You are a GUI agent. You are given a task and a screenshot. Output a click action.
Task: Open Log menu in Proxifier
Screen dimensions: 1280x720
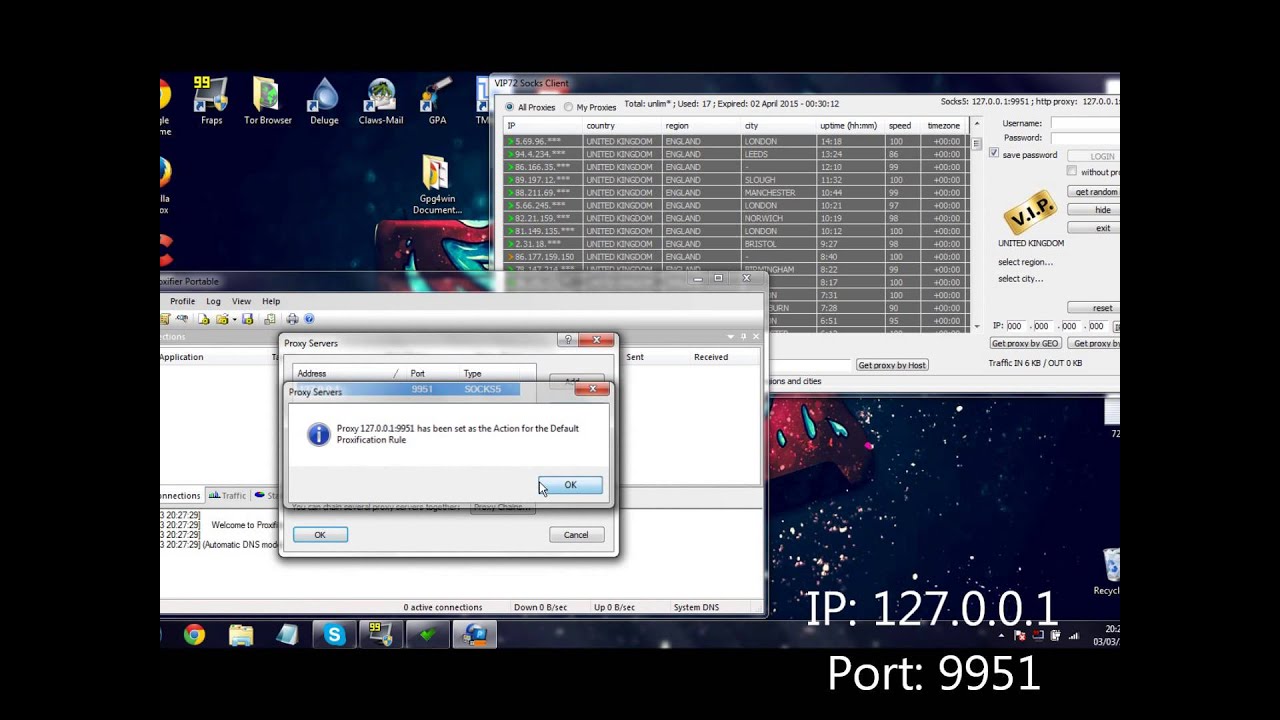click(213, 301)
